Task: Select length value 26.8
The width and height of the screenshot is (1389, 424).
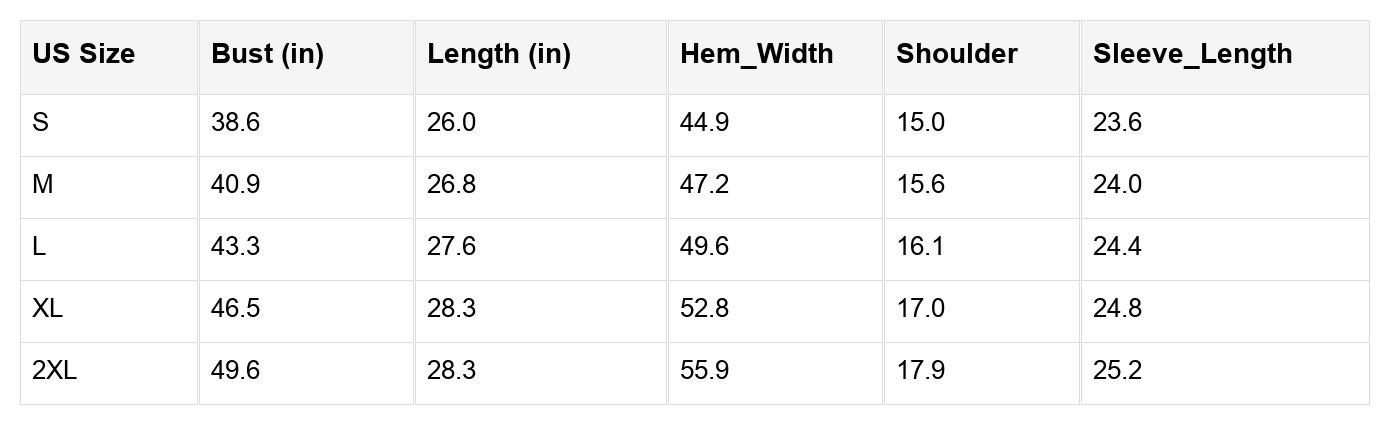Action: pos(451,185)
